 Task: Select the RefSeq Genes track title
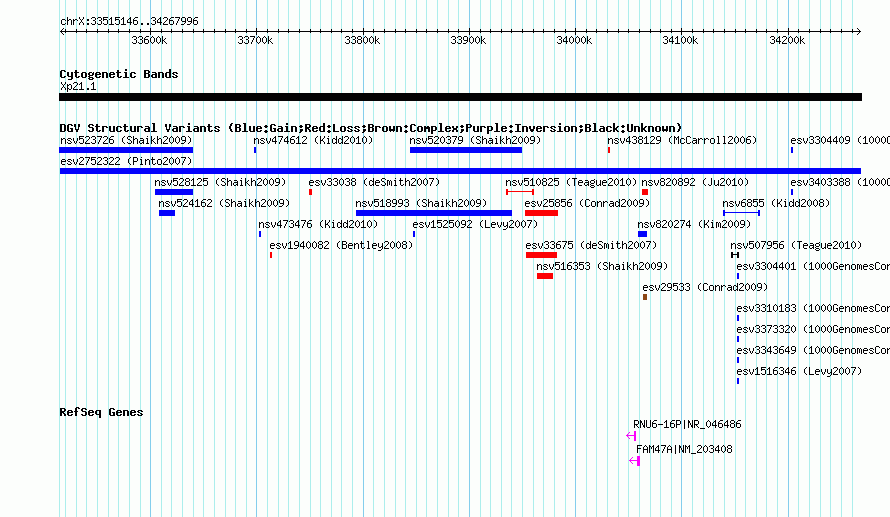point(101,413)
